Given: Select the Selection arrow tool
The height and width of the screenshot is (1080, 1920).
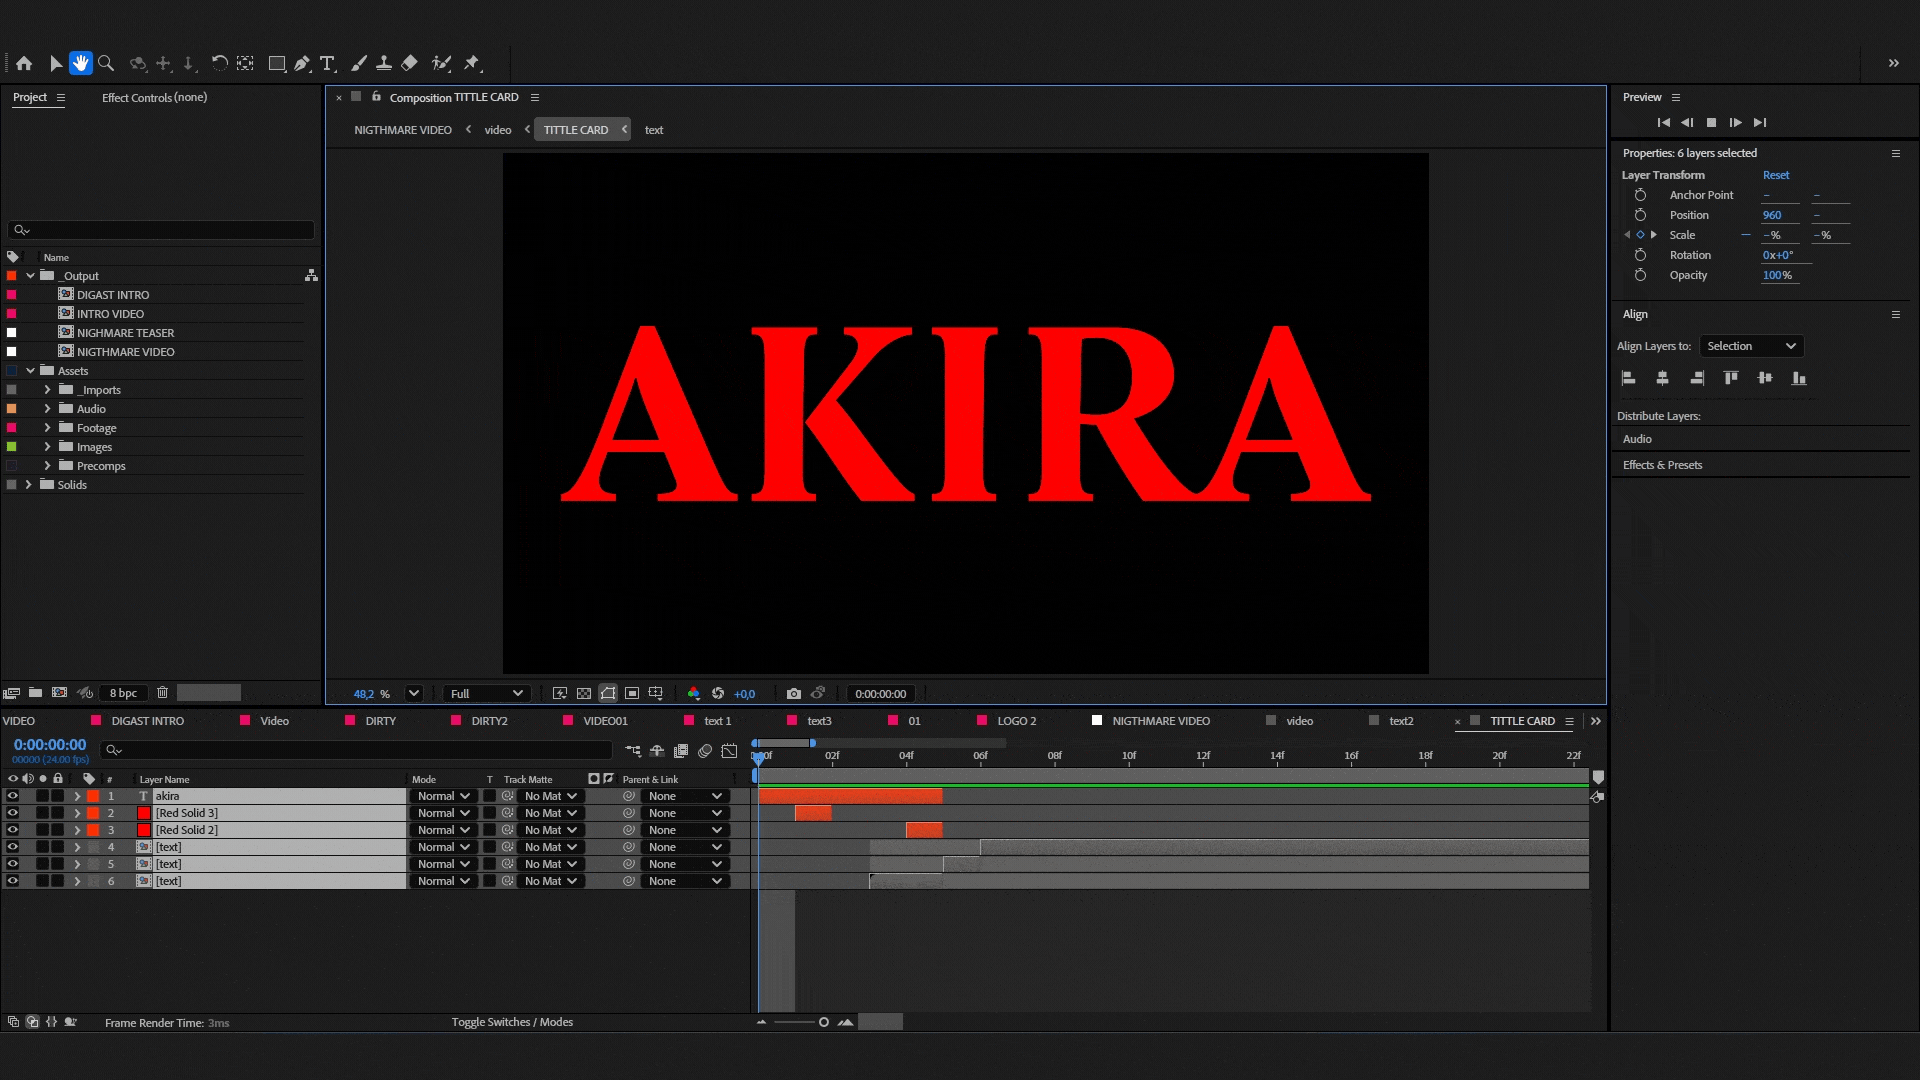Looking at the screenshot, I should point(56,63).
